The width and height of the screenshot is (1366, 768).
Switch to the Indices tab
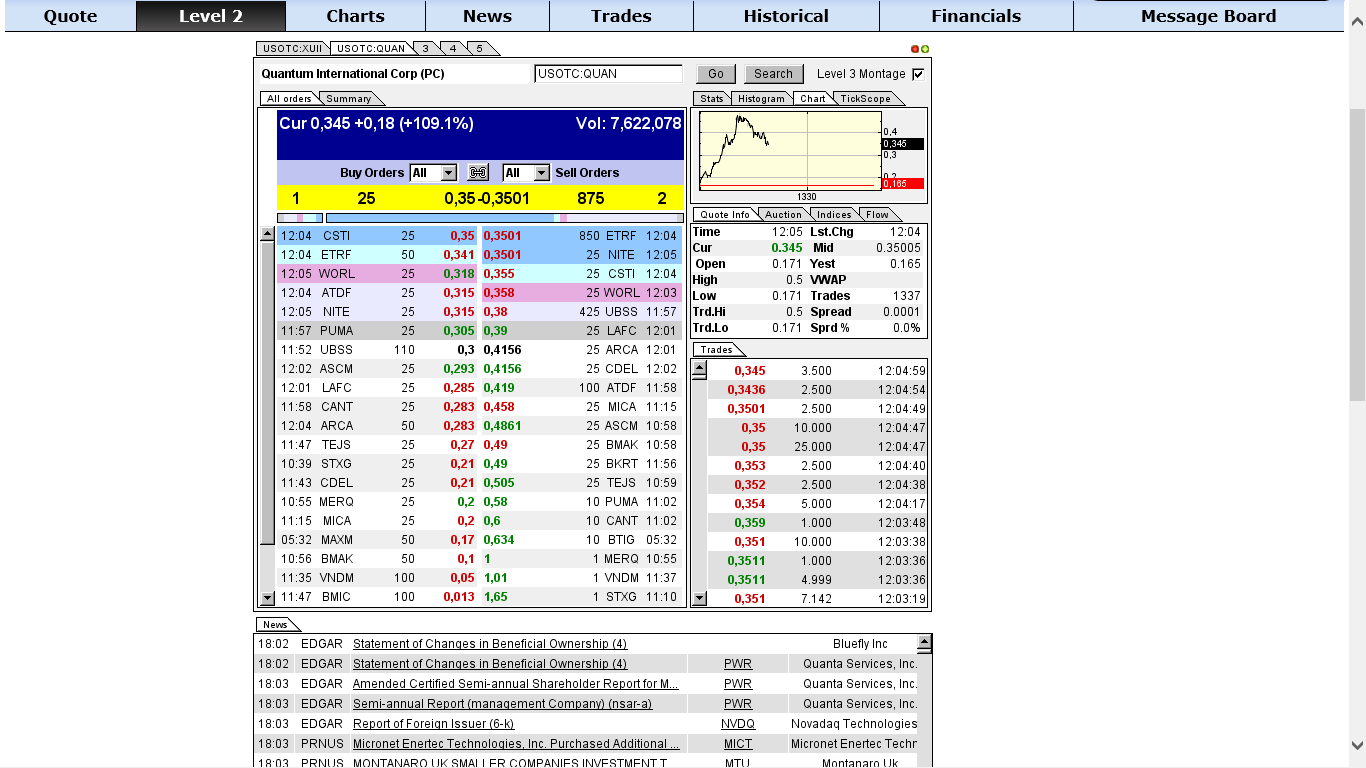[834, 214]
